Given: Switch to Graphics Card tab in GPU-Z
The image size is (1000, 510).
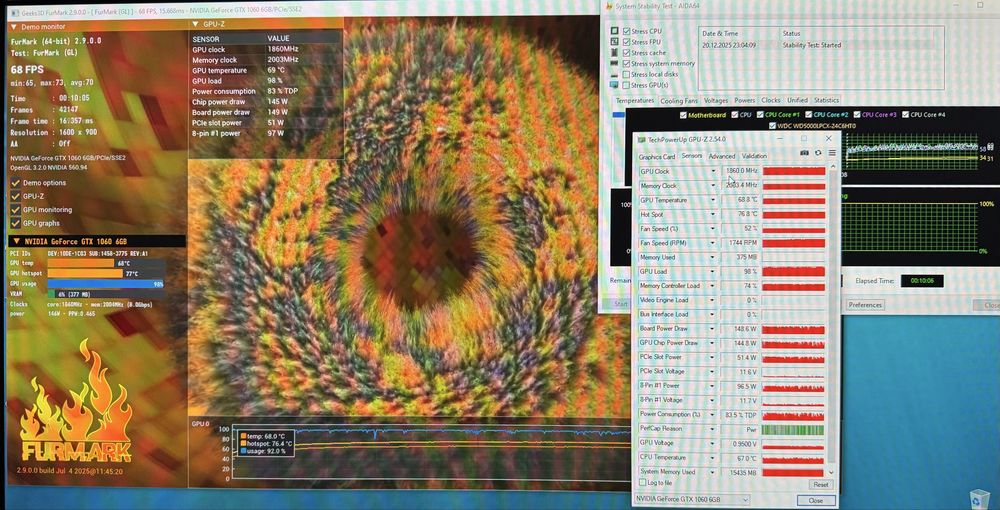Looking at the screenshot, I should [657, 156].
